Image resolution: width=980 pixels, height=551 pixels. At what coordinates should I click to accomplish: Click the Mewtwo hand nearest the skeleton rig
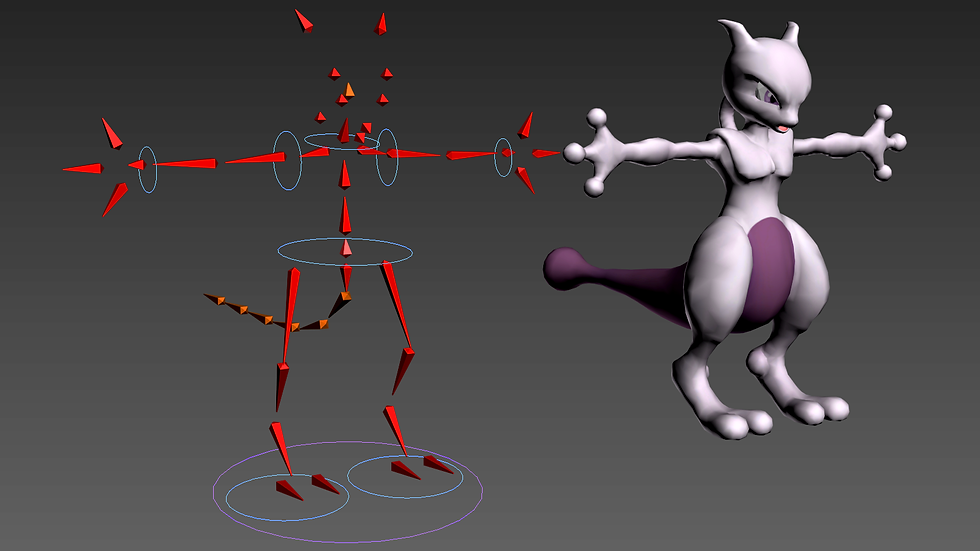point(594,151)
